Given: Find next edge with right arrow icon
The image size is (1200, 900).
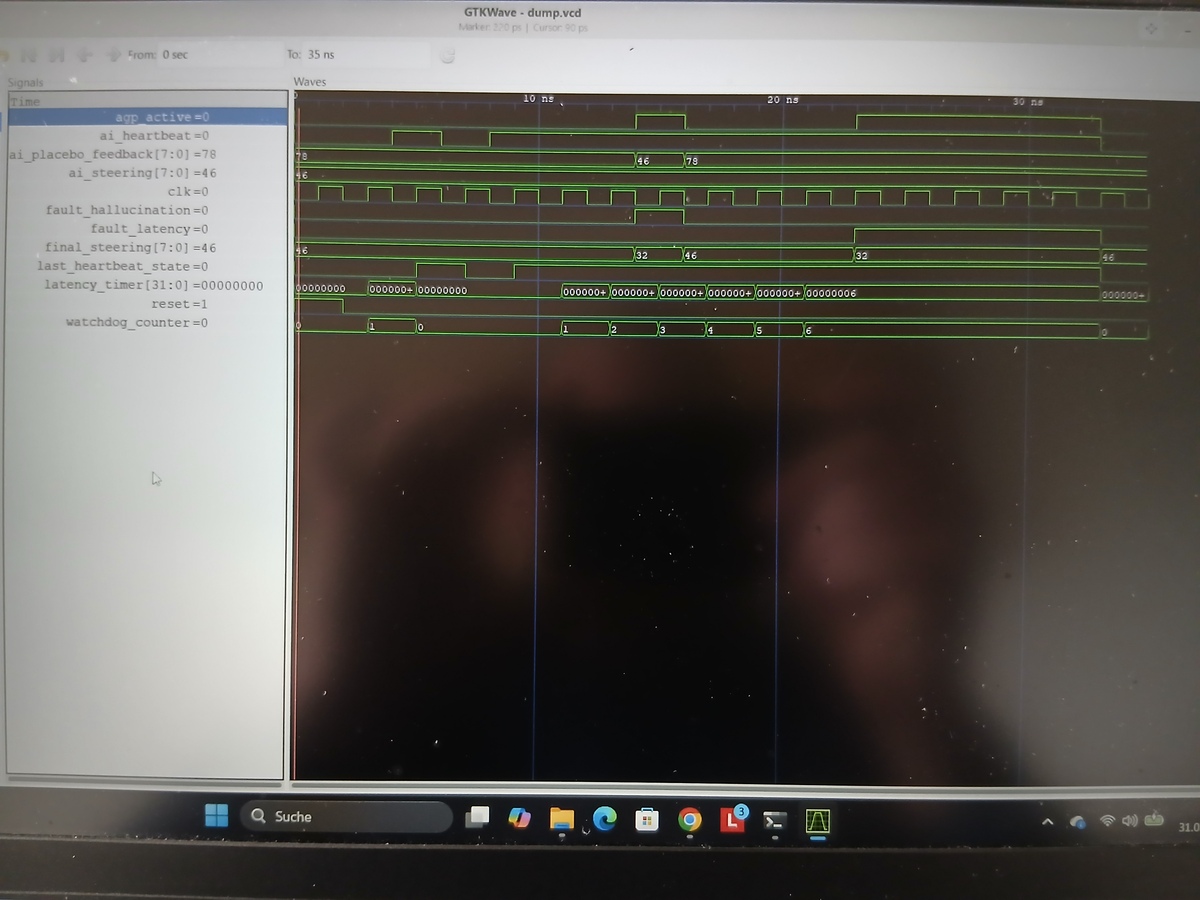Looking at the screenshot, I should 114,55.
